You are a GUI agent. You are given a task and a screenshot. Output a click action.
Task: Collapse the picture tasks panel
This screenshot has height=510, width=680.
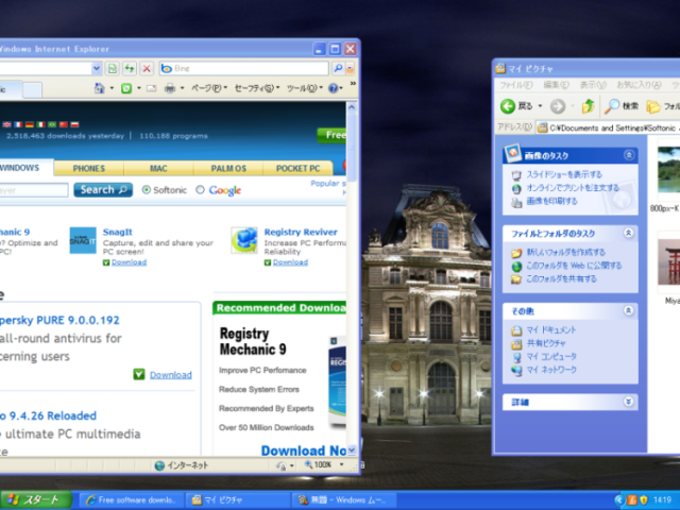point(628,155)
